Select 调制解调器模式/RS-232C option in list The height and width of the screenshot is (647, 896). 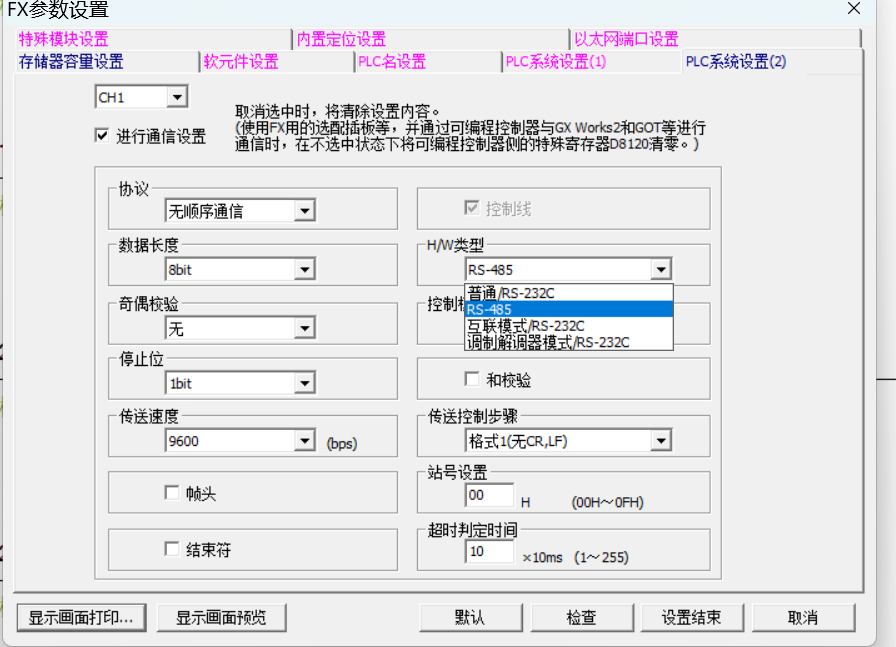pos(548,342)
